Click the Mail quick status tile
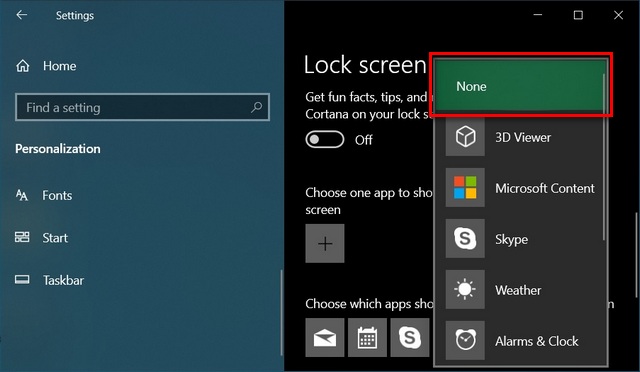The width and height of the screenshot is (640, 372). coord(325,337)
